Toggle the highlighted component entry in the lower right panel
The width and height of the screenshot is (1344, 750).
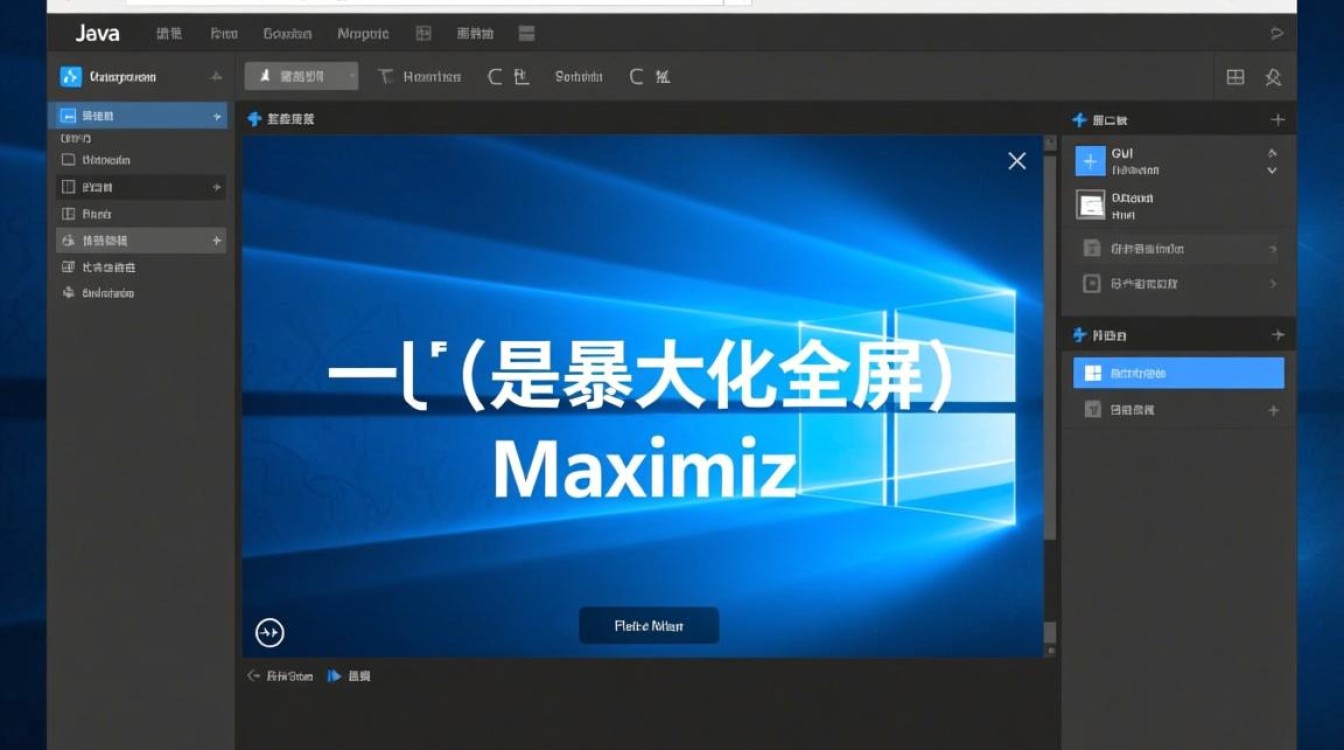coord(1178,372)
